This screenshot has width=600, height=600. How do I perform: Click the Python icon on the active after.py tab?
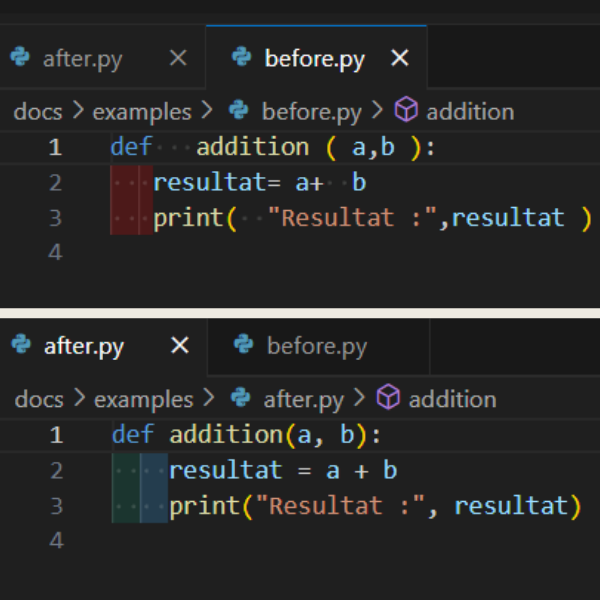tap(20, 345)
